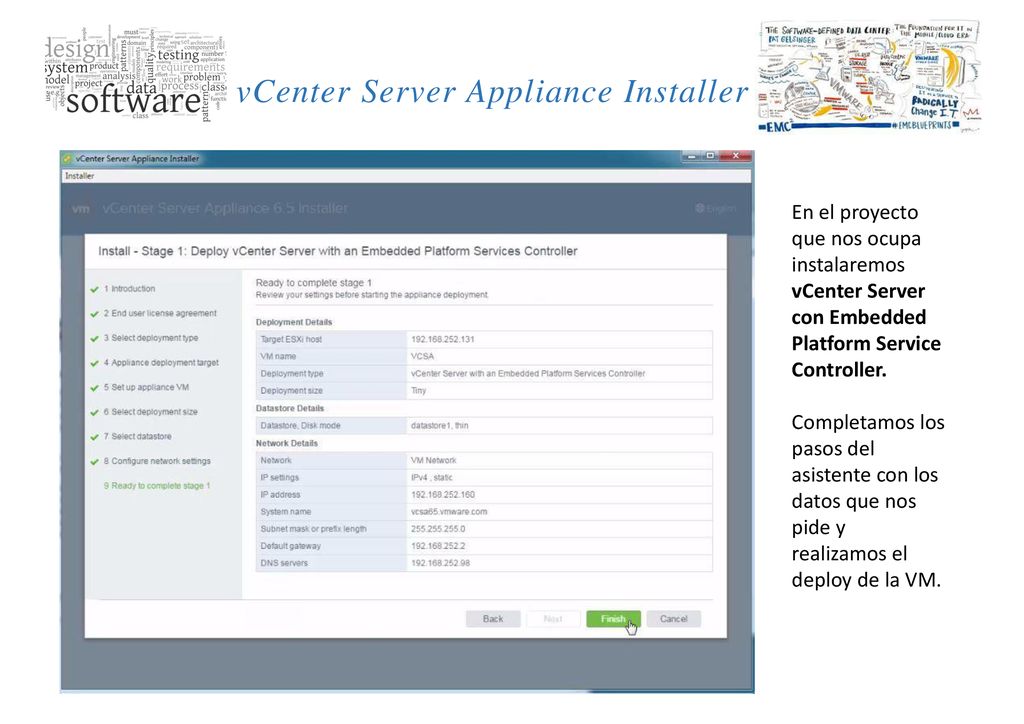Click the "IP address" label cell

[x=331, y=494]
